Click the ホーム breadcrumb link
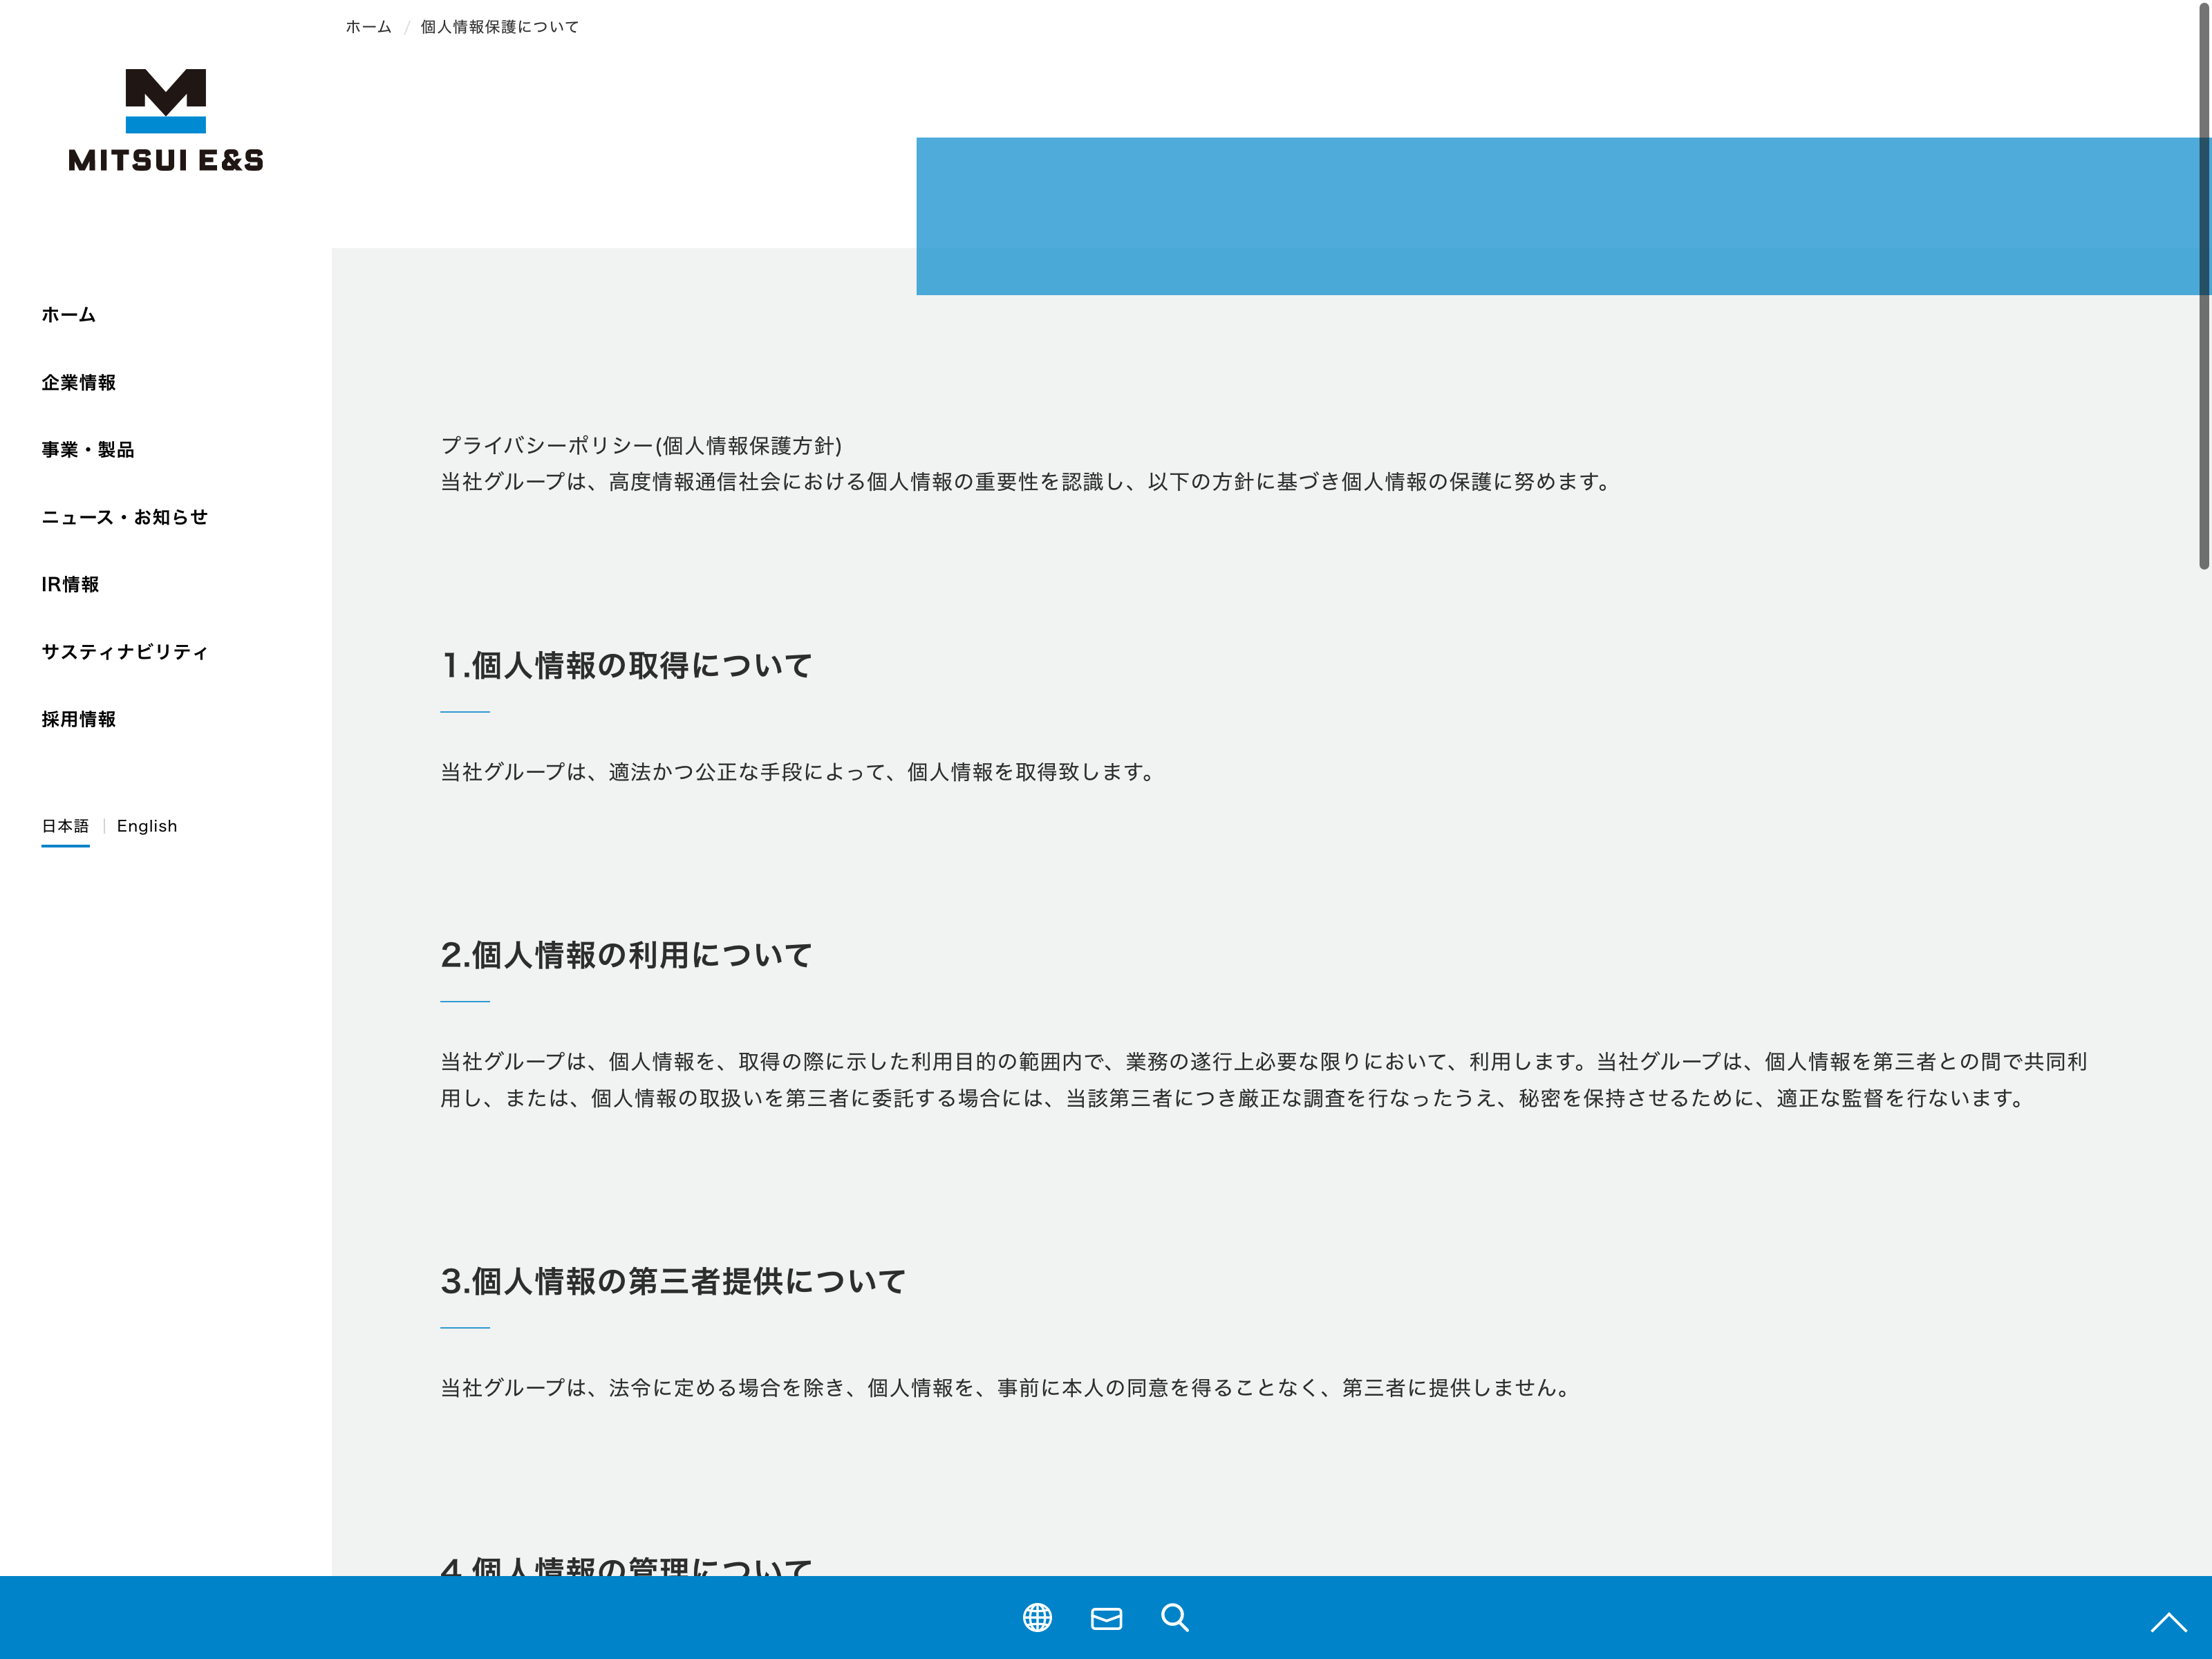The width and height of the screenshot is (2212, 1659). 368,27
